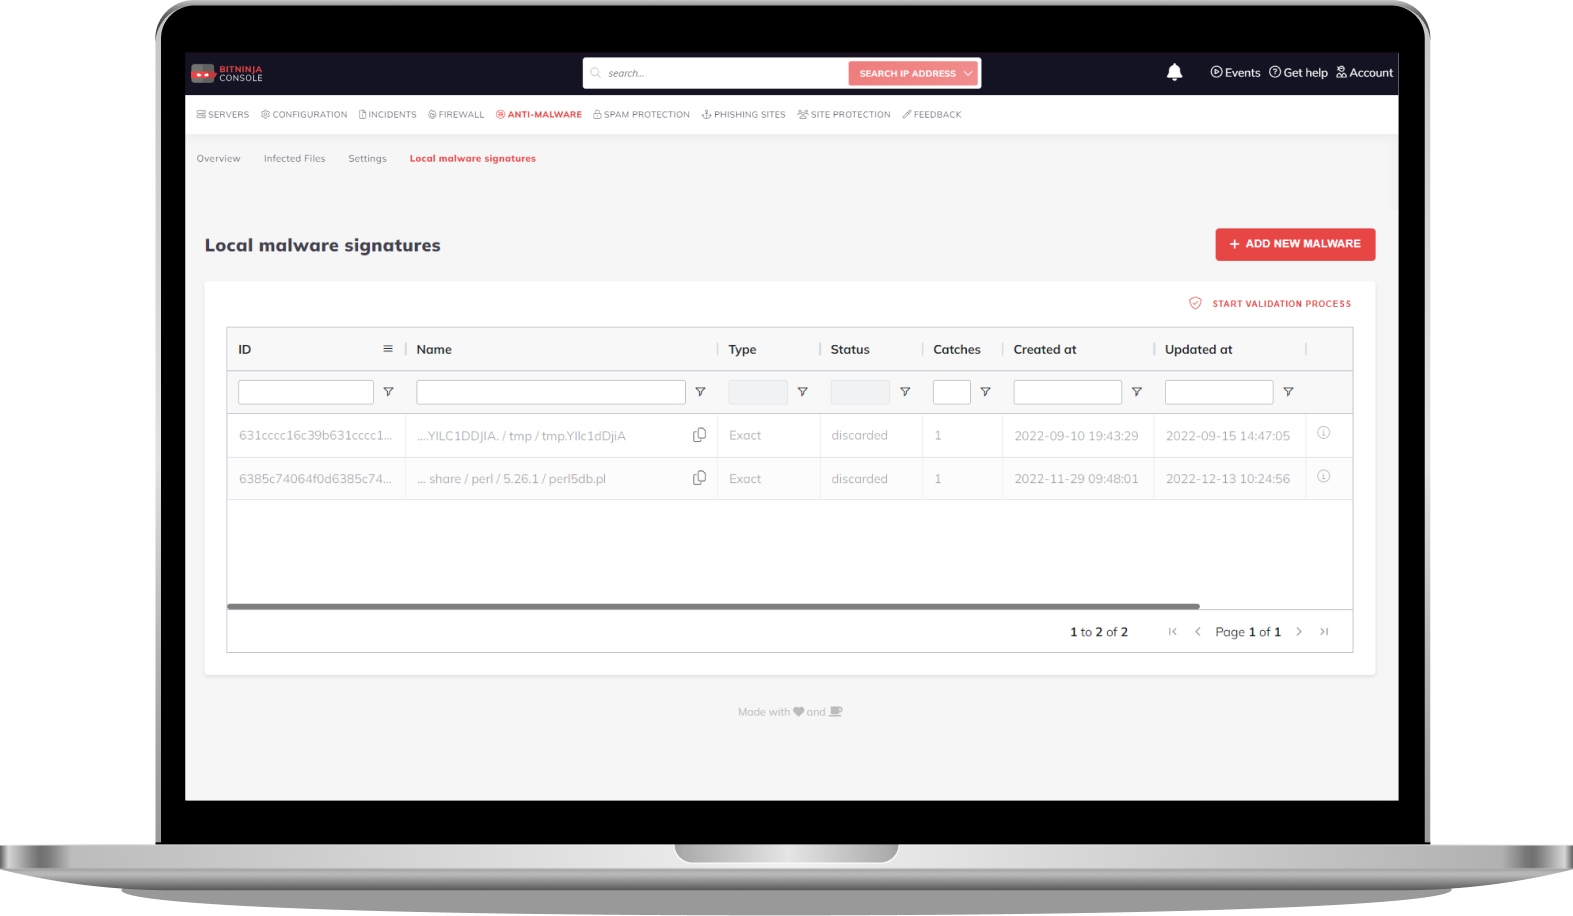
Task: Open info for the perl5db.pl signature row
Action: click(1323, 477)
